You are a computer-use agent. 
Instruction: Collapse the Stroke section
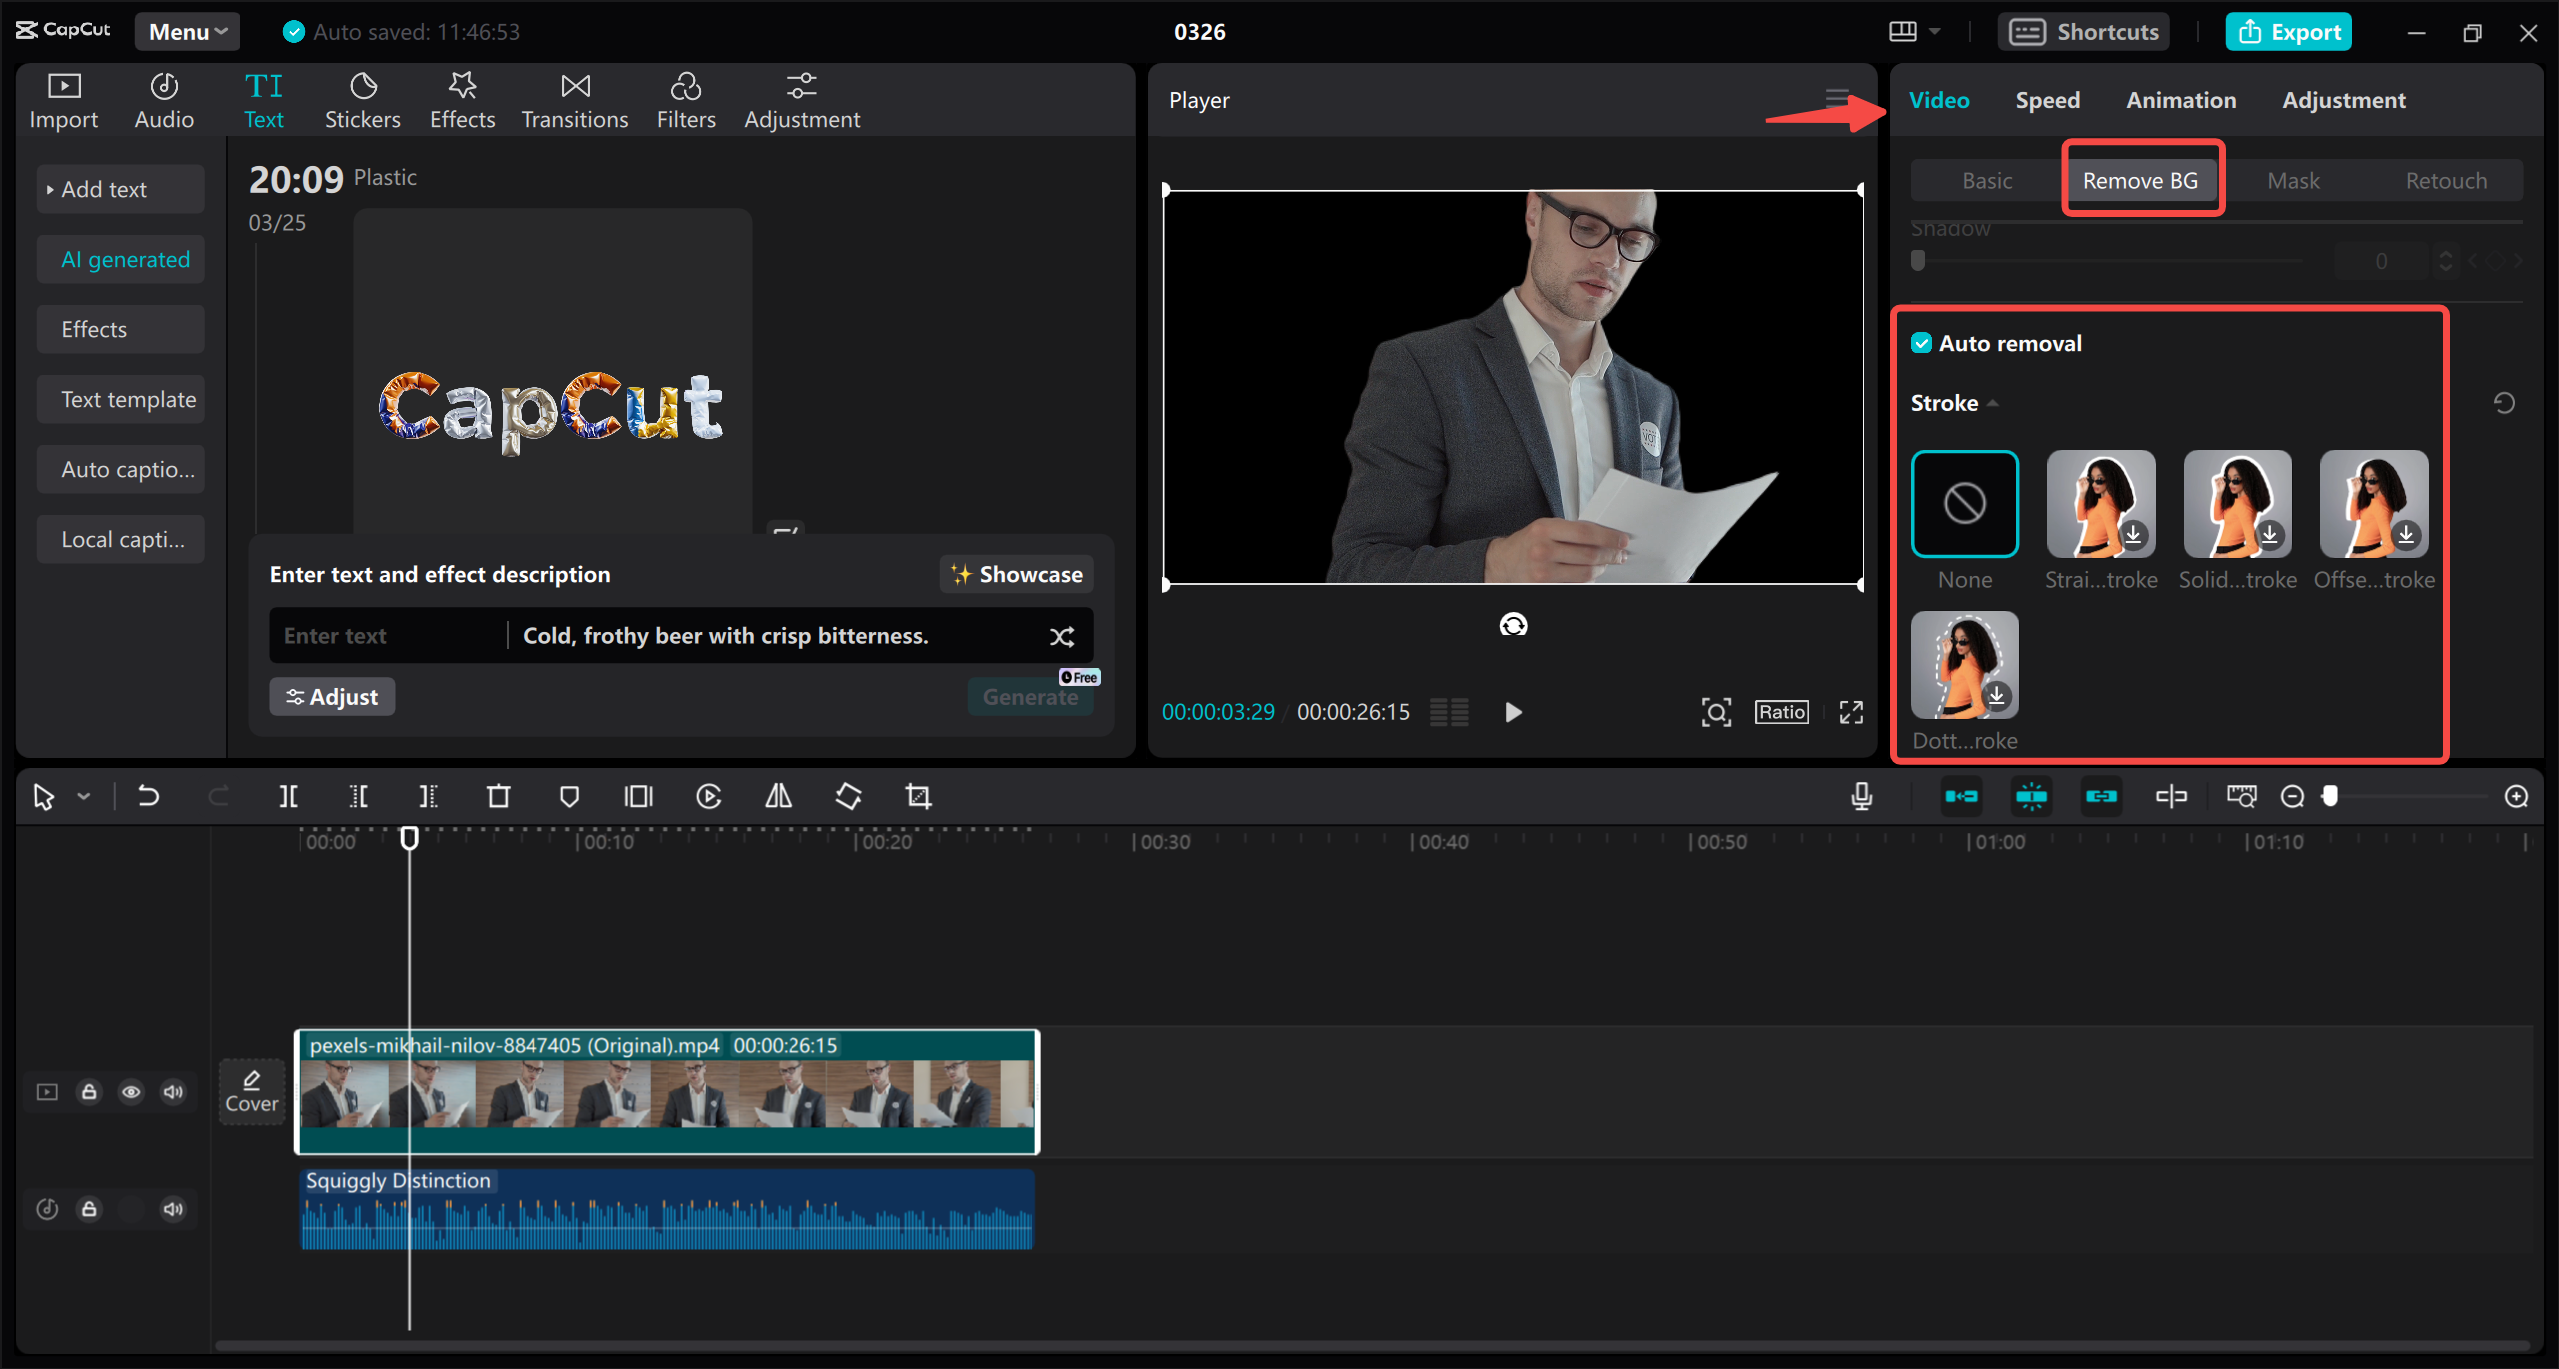[x=1993, y=403]
